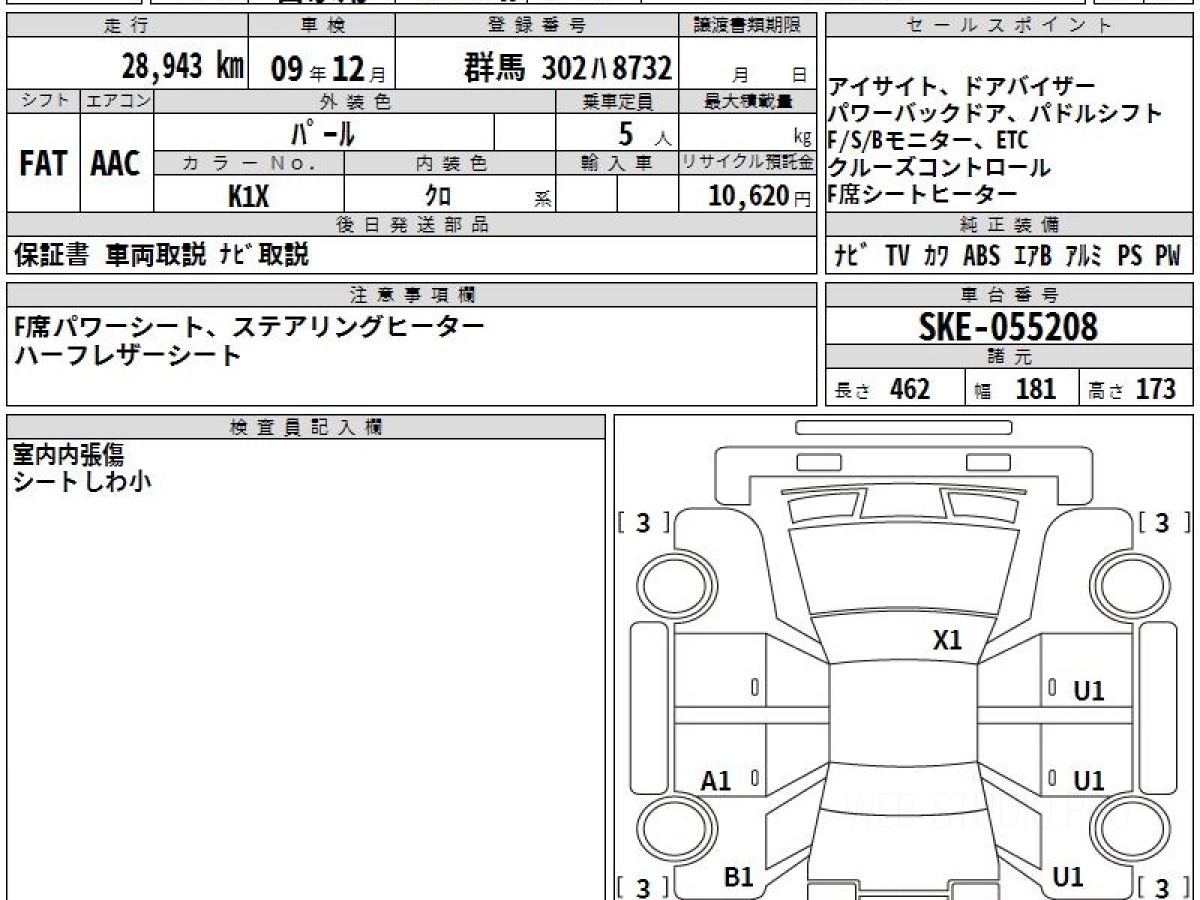1200x900 pixels.
Task: Click the 車台番号 header
Action: 1010,295
